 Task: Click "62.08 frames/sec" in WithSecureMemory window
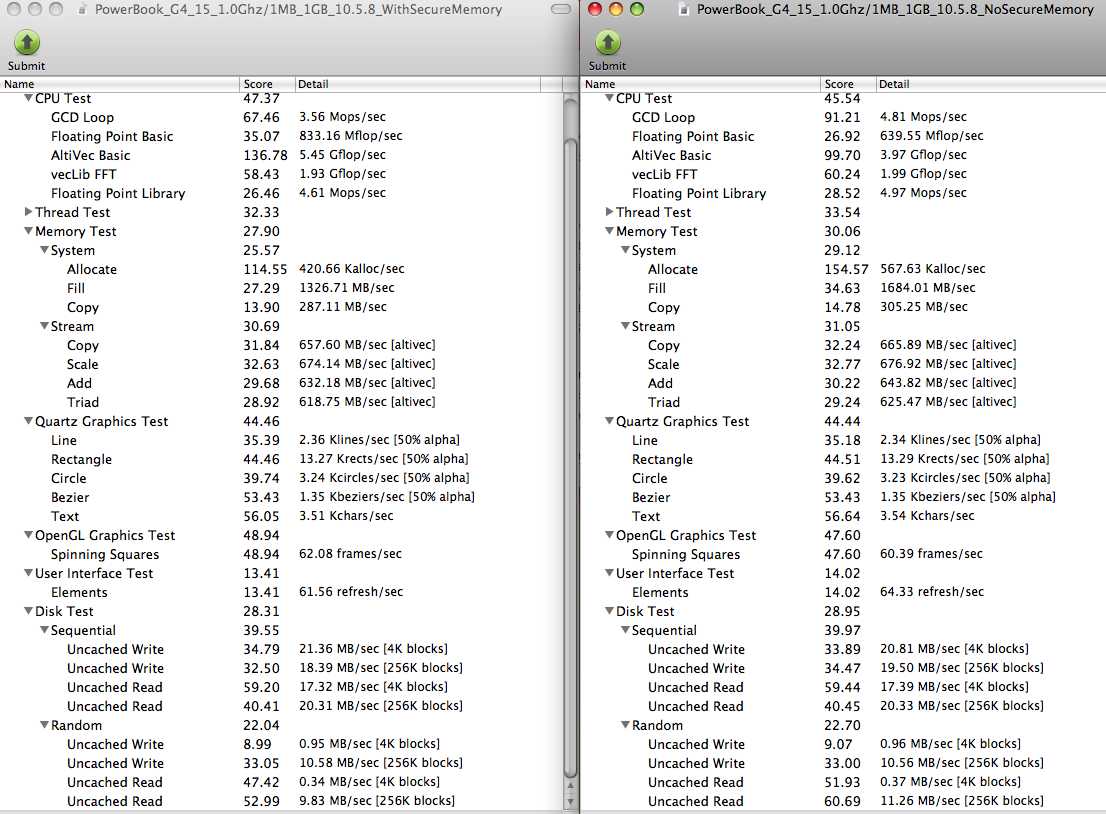click(351, 554)
